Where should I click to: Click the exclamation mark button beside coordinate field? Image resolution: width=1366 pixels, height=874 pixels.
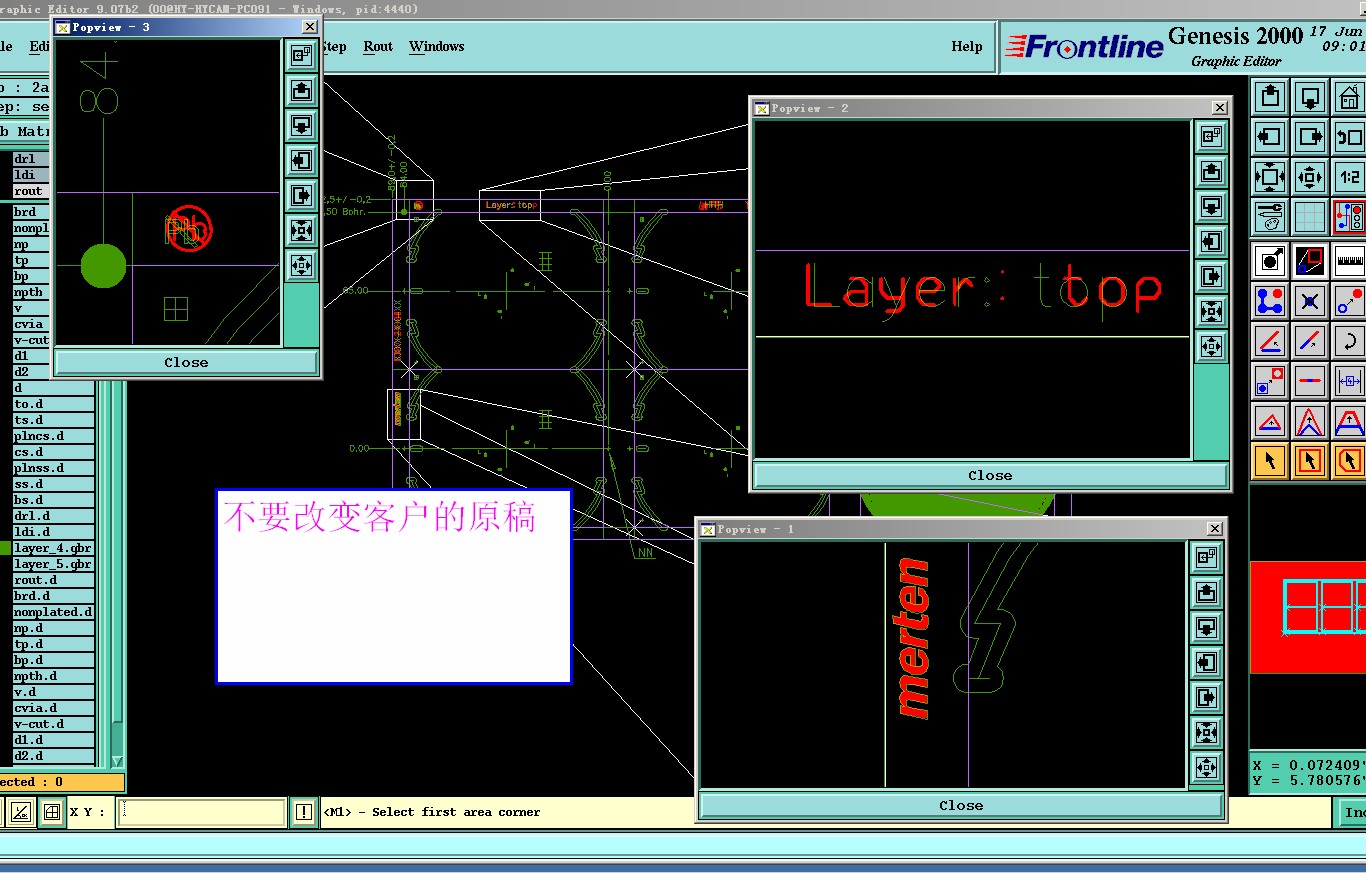pos(303,812)
